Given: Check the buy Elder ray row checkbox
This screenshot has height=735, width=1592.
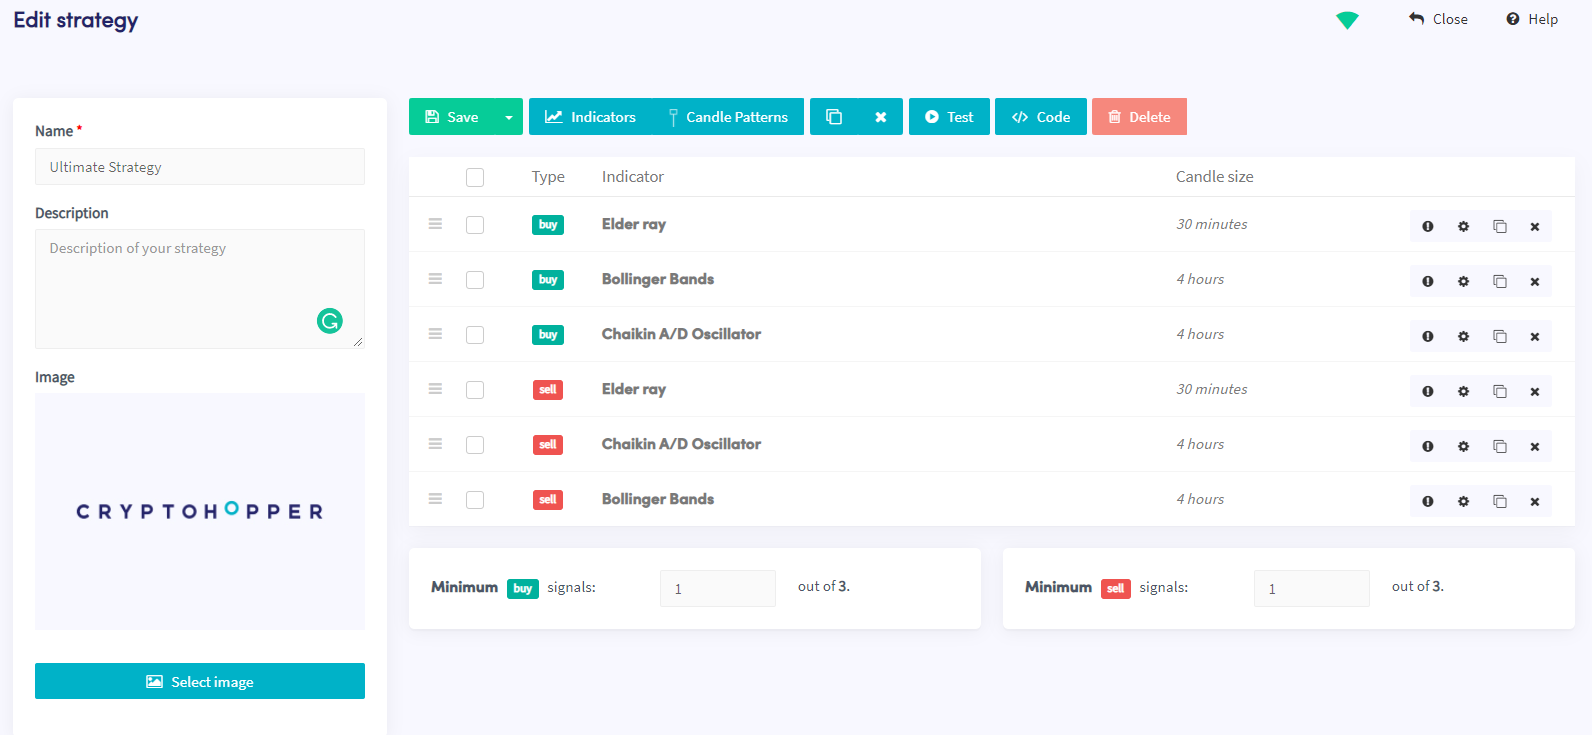Looking at the screenshot, I should [x=475, y=225].
